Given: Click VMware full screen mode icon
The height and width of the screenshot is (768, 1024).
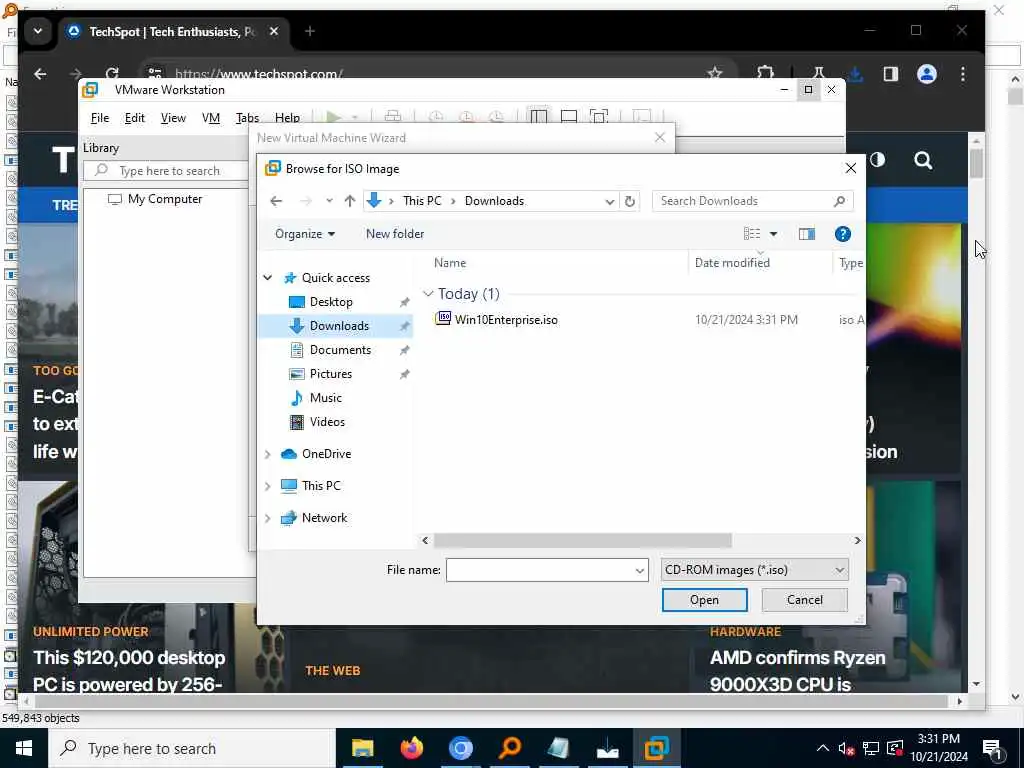Looking at the screenshot, I should pos(598,116).
